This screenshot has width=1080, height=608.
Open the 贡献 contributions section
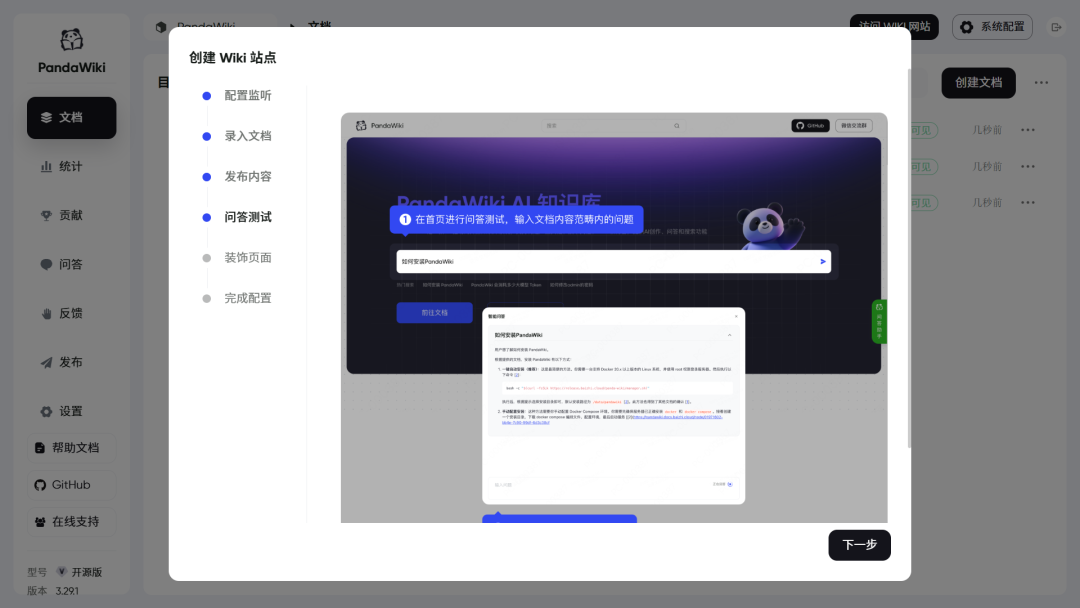72,216
